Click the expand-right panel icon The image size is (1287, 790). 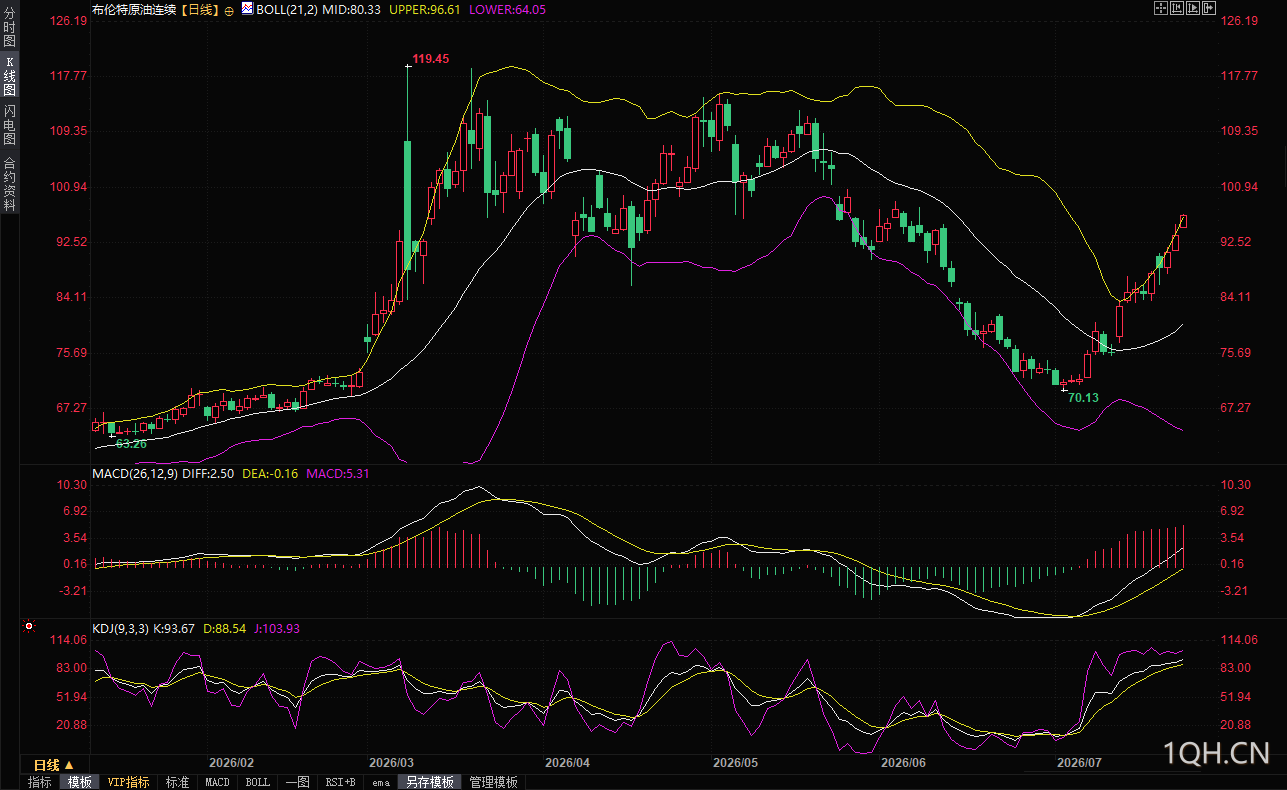(1209, 8)
